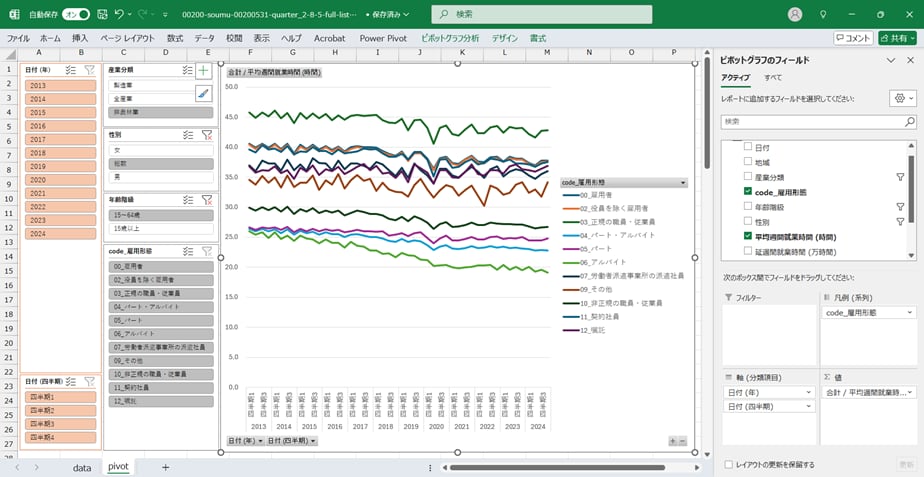The width and height of the screenshot is (924, 477).
Task: Click the コメント button
Action: (x=853, y=37)
